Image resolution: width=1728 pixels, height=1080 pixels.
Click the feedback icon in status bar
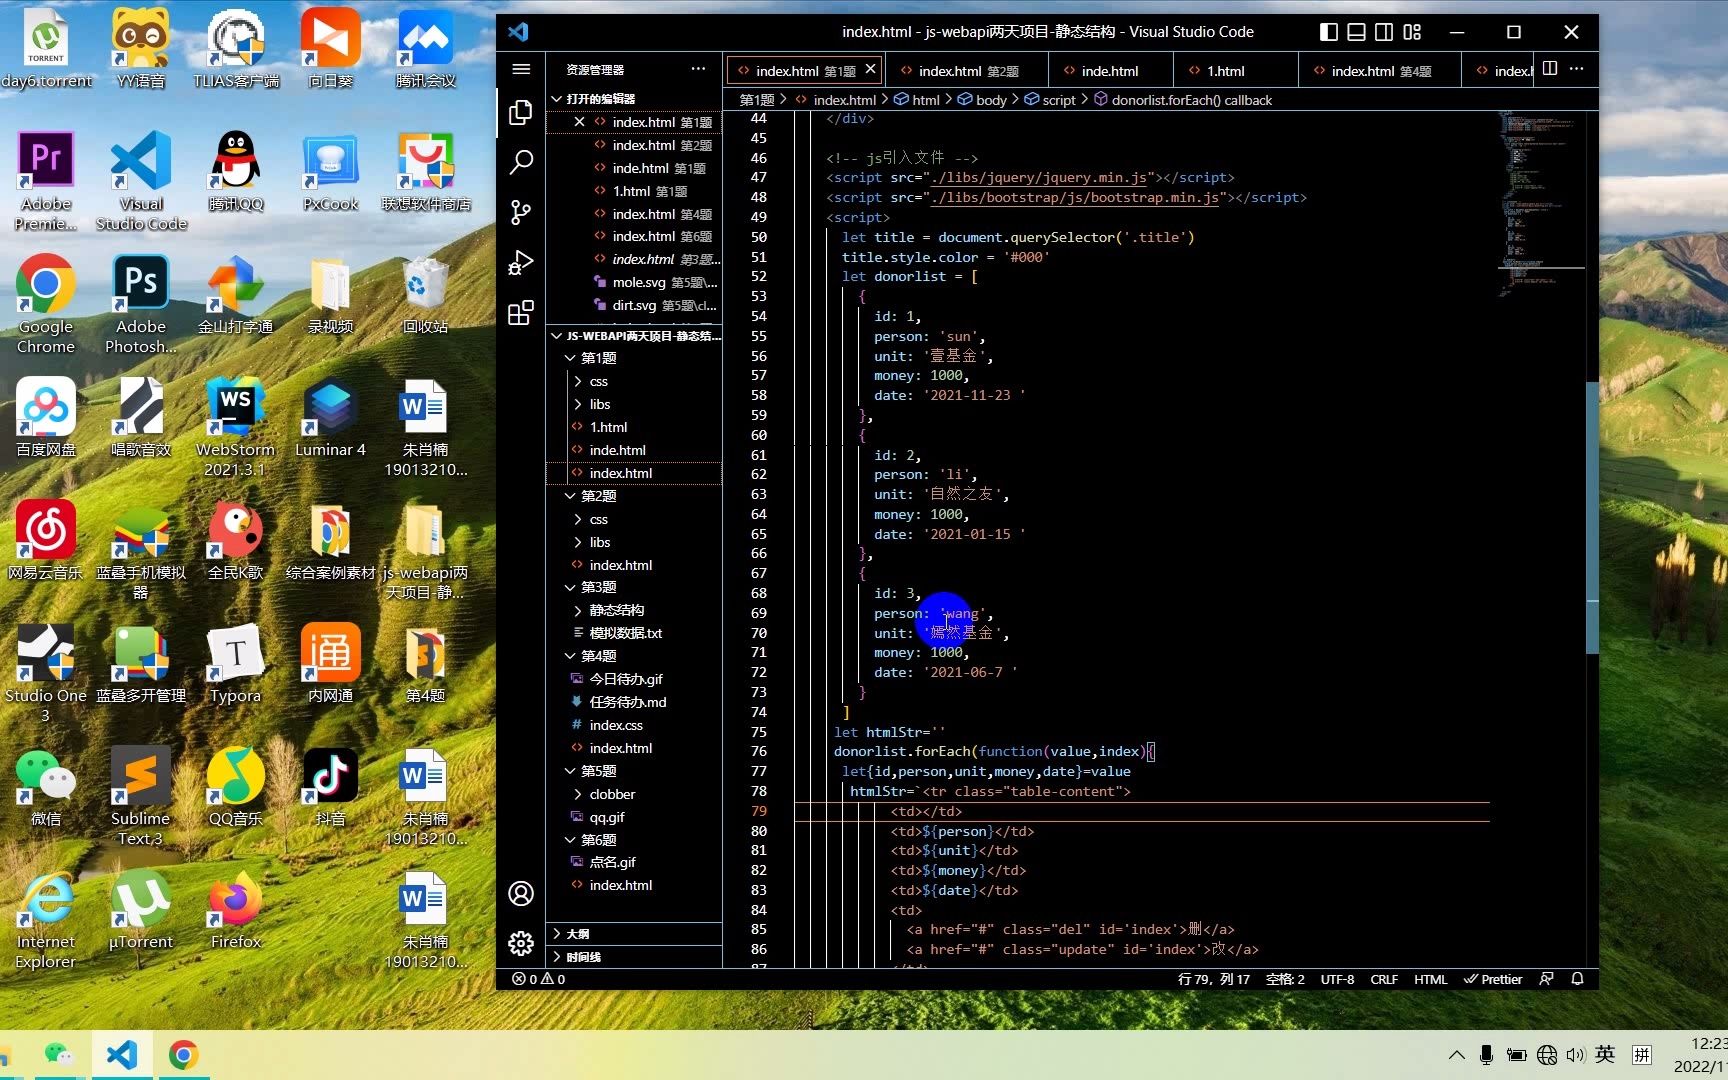1546,979
